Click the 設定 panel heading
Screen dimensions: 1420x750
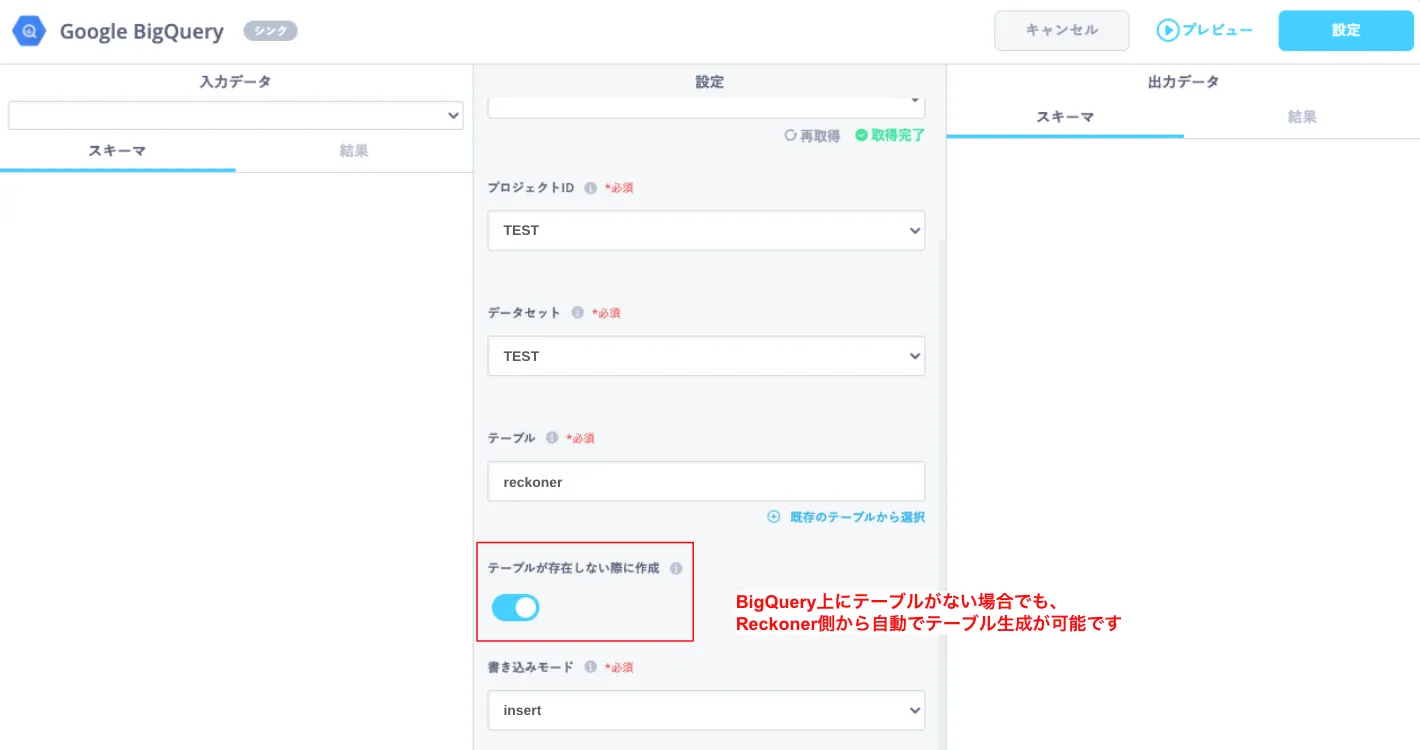click(710, 82)
